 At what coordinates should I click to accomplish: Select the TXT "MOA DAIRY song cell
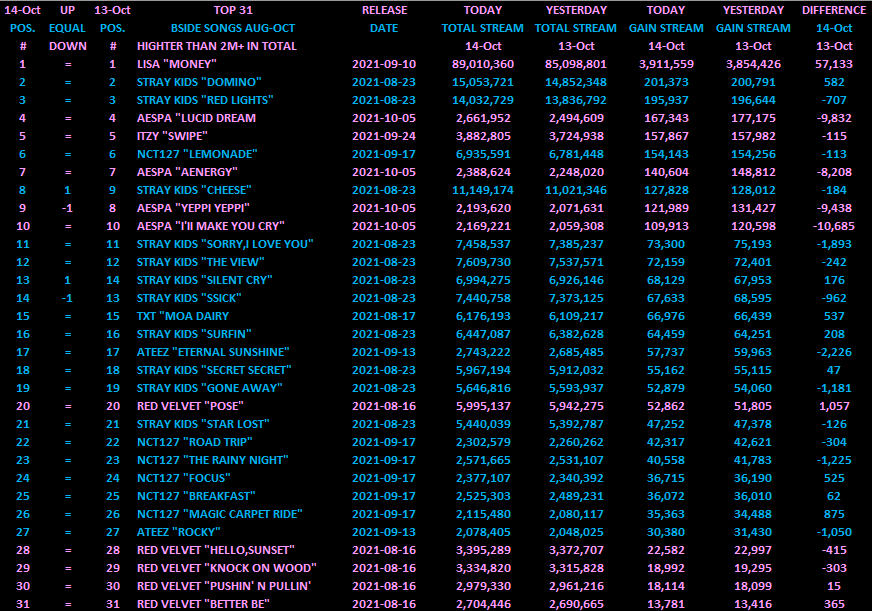183,316
